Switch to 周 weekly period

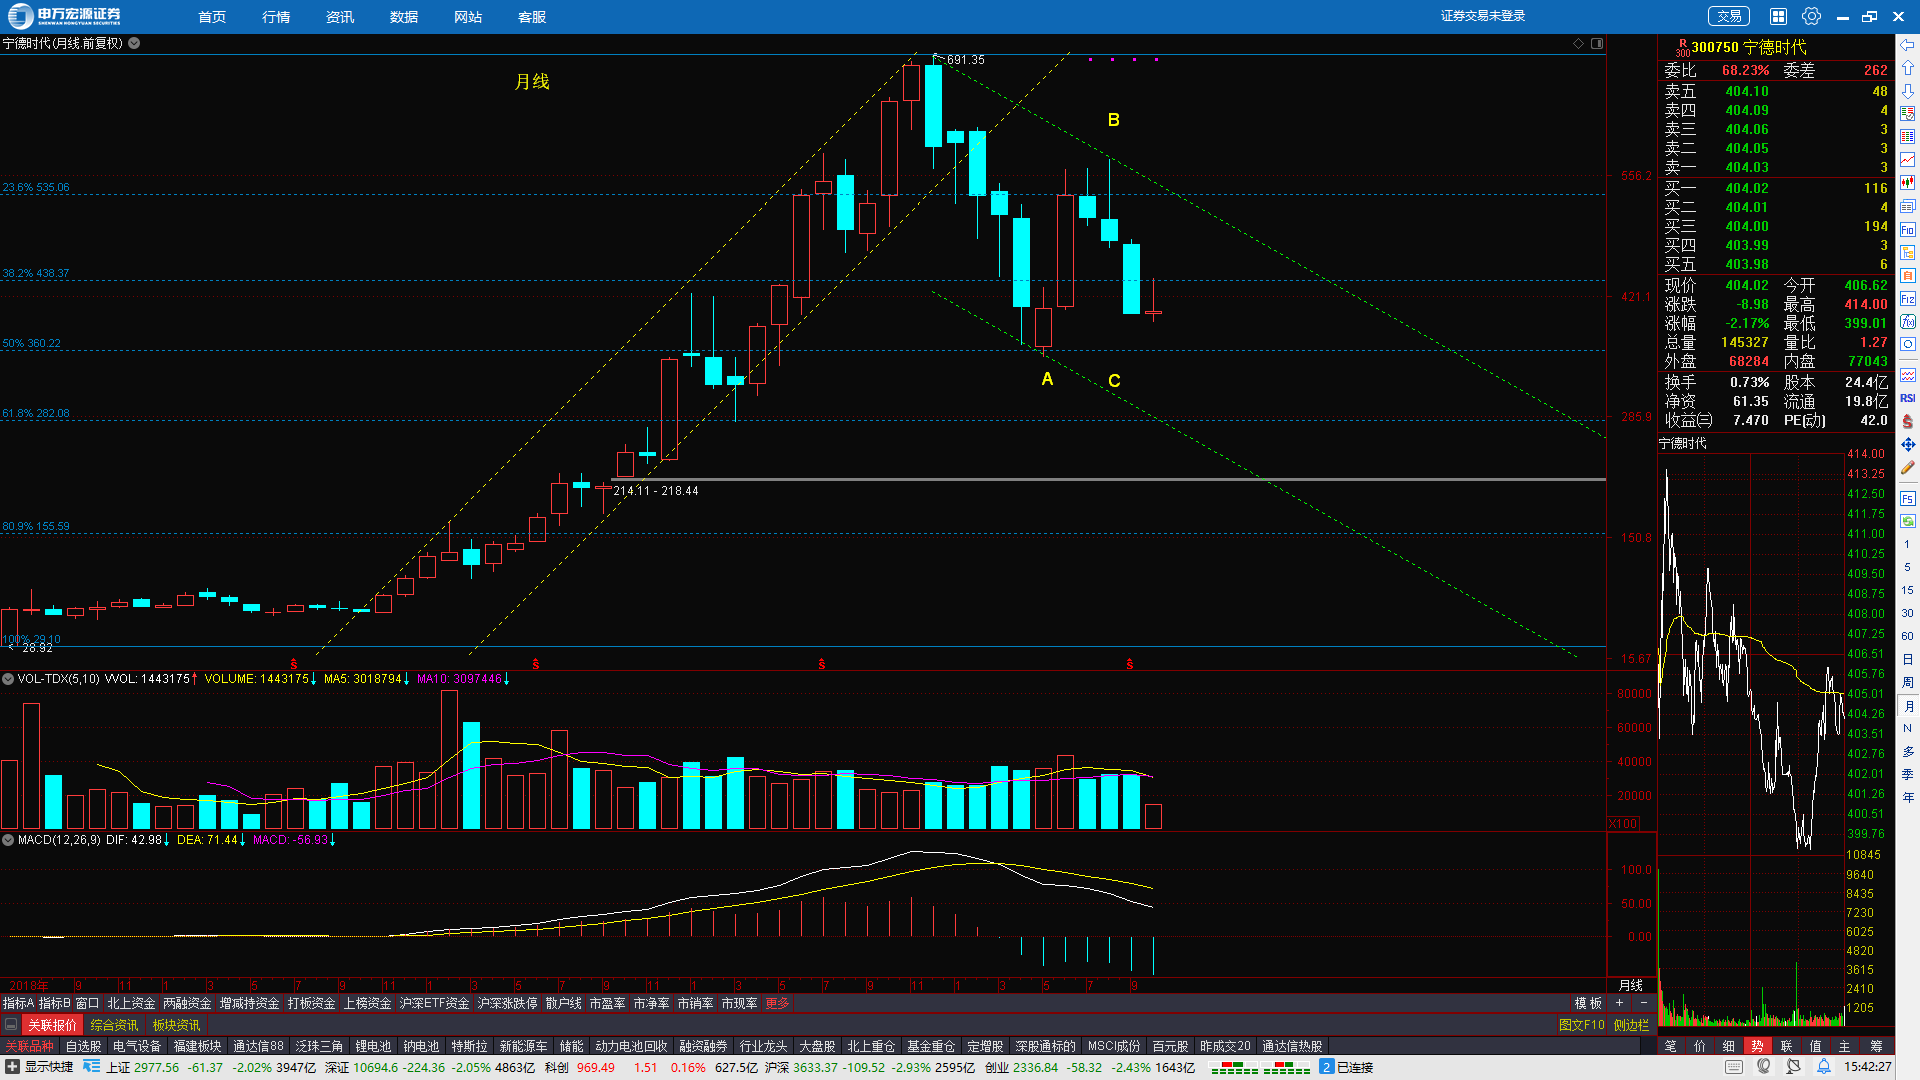point(1907,682)
